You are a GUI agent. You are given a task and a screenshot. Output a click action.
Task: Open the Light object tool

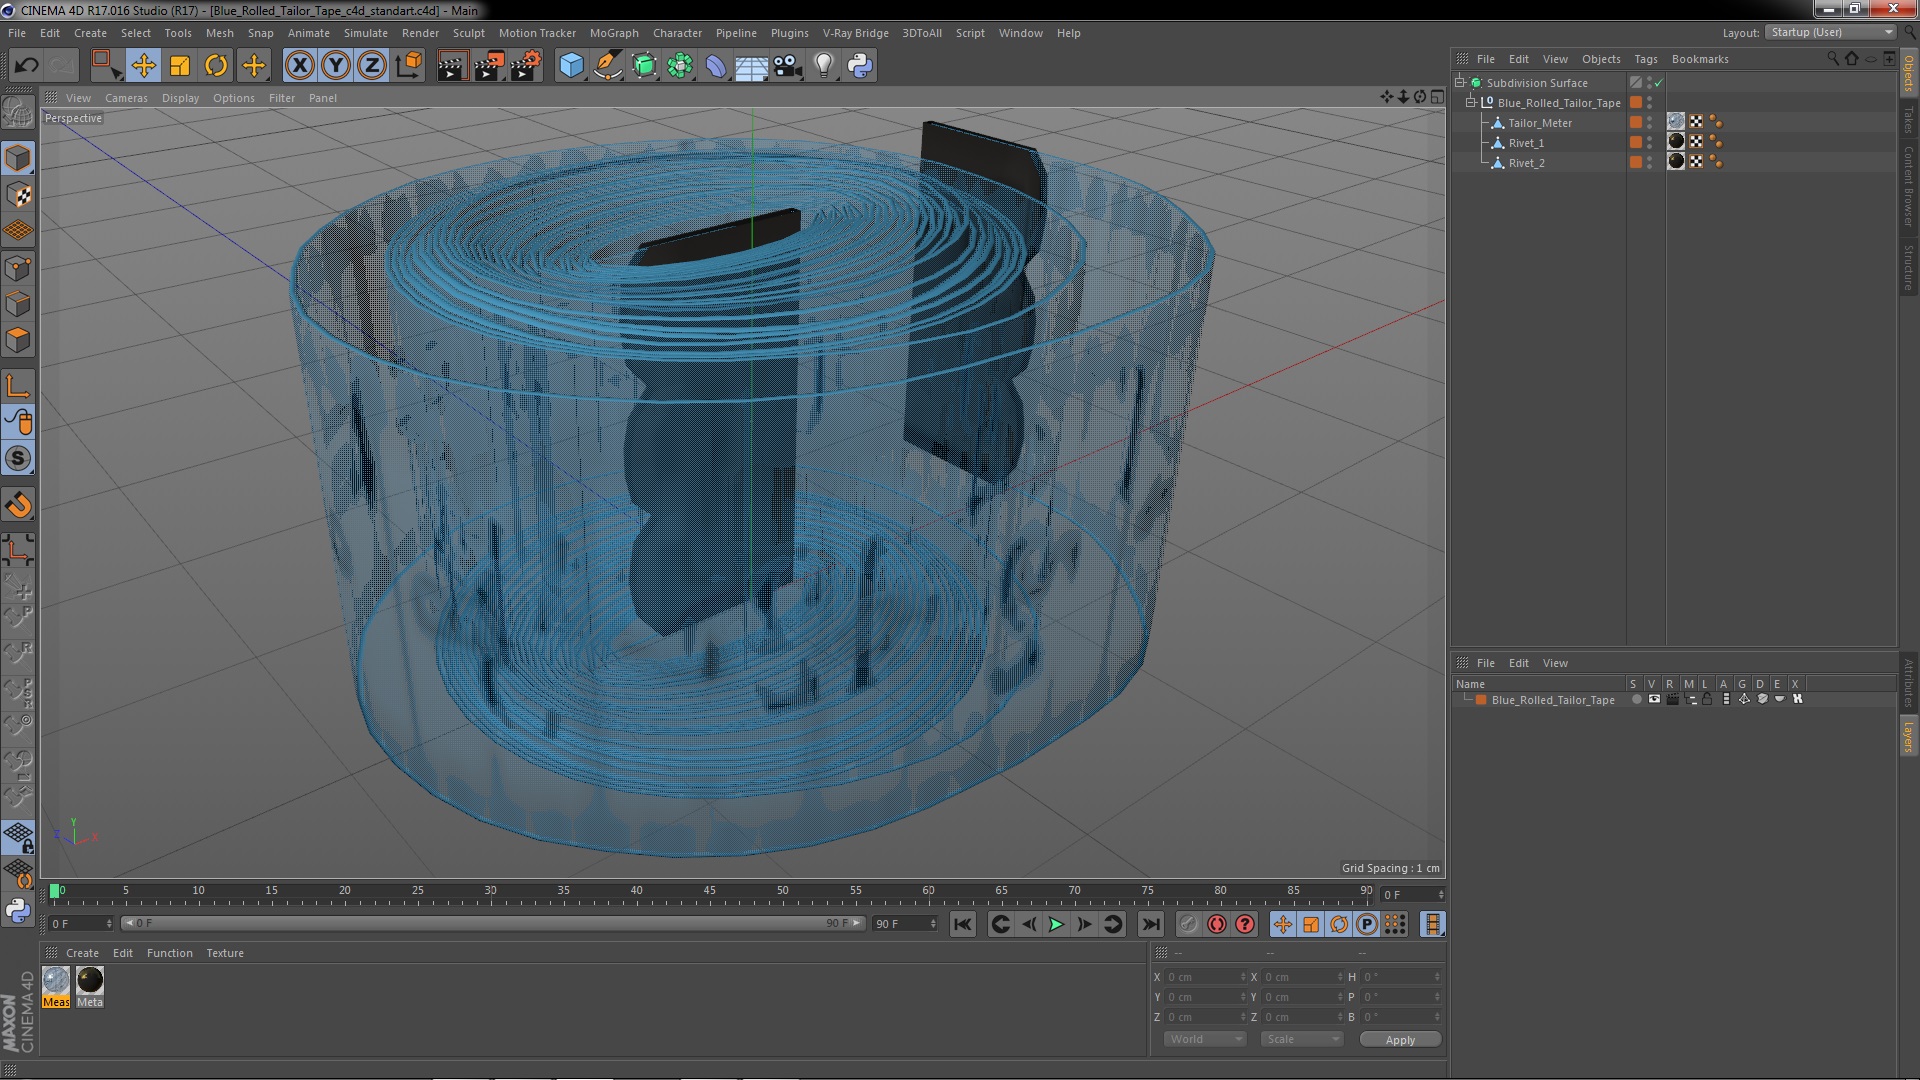(x=823, y=66)
